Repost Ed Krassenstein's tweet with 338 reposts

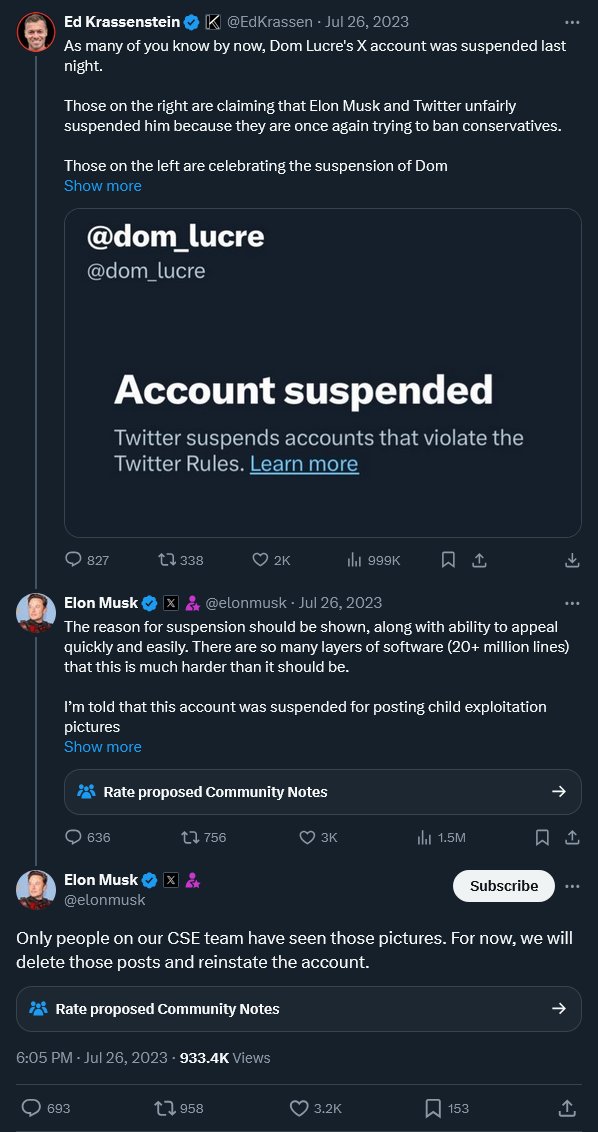pos(181,560)
